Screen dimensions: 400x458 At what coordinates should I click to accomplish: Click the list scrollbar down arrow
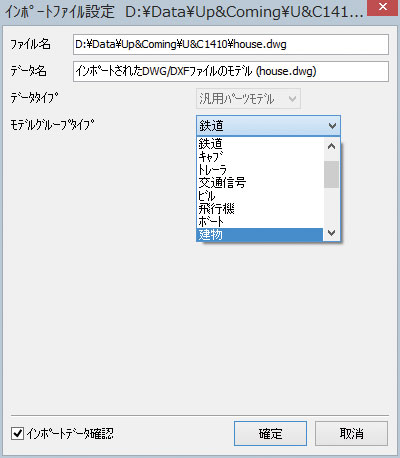(x=331, y=233)
